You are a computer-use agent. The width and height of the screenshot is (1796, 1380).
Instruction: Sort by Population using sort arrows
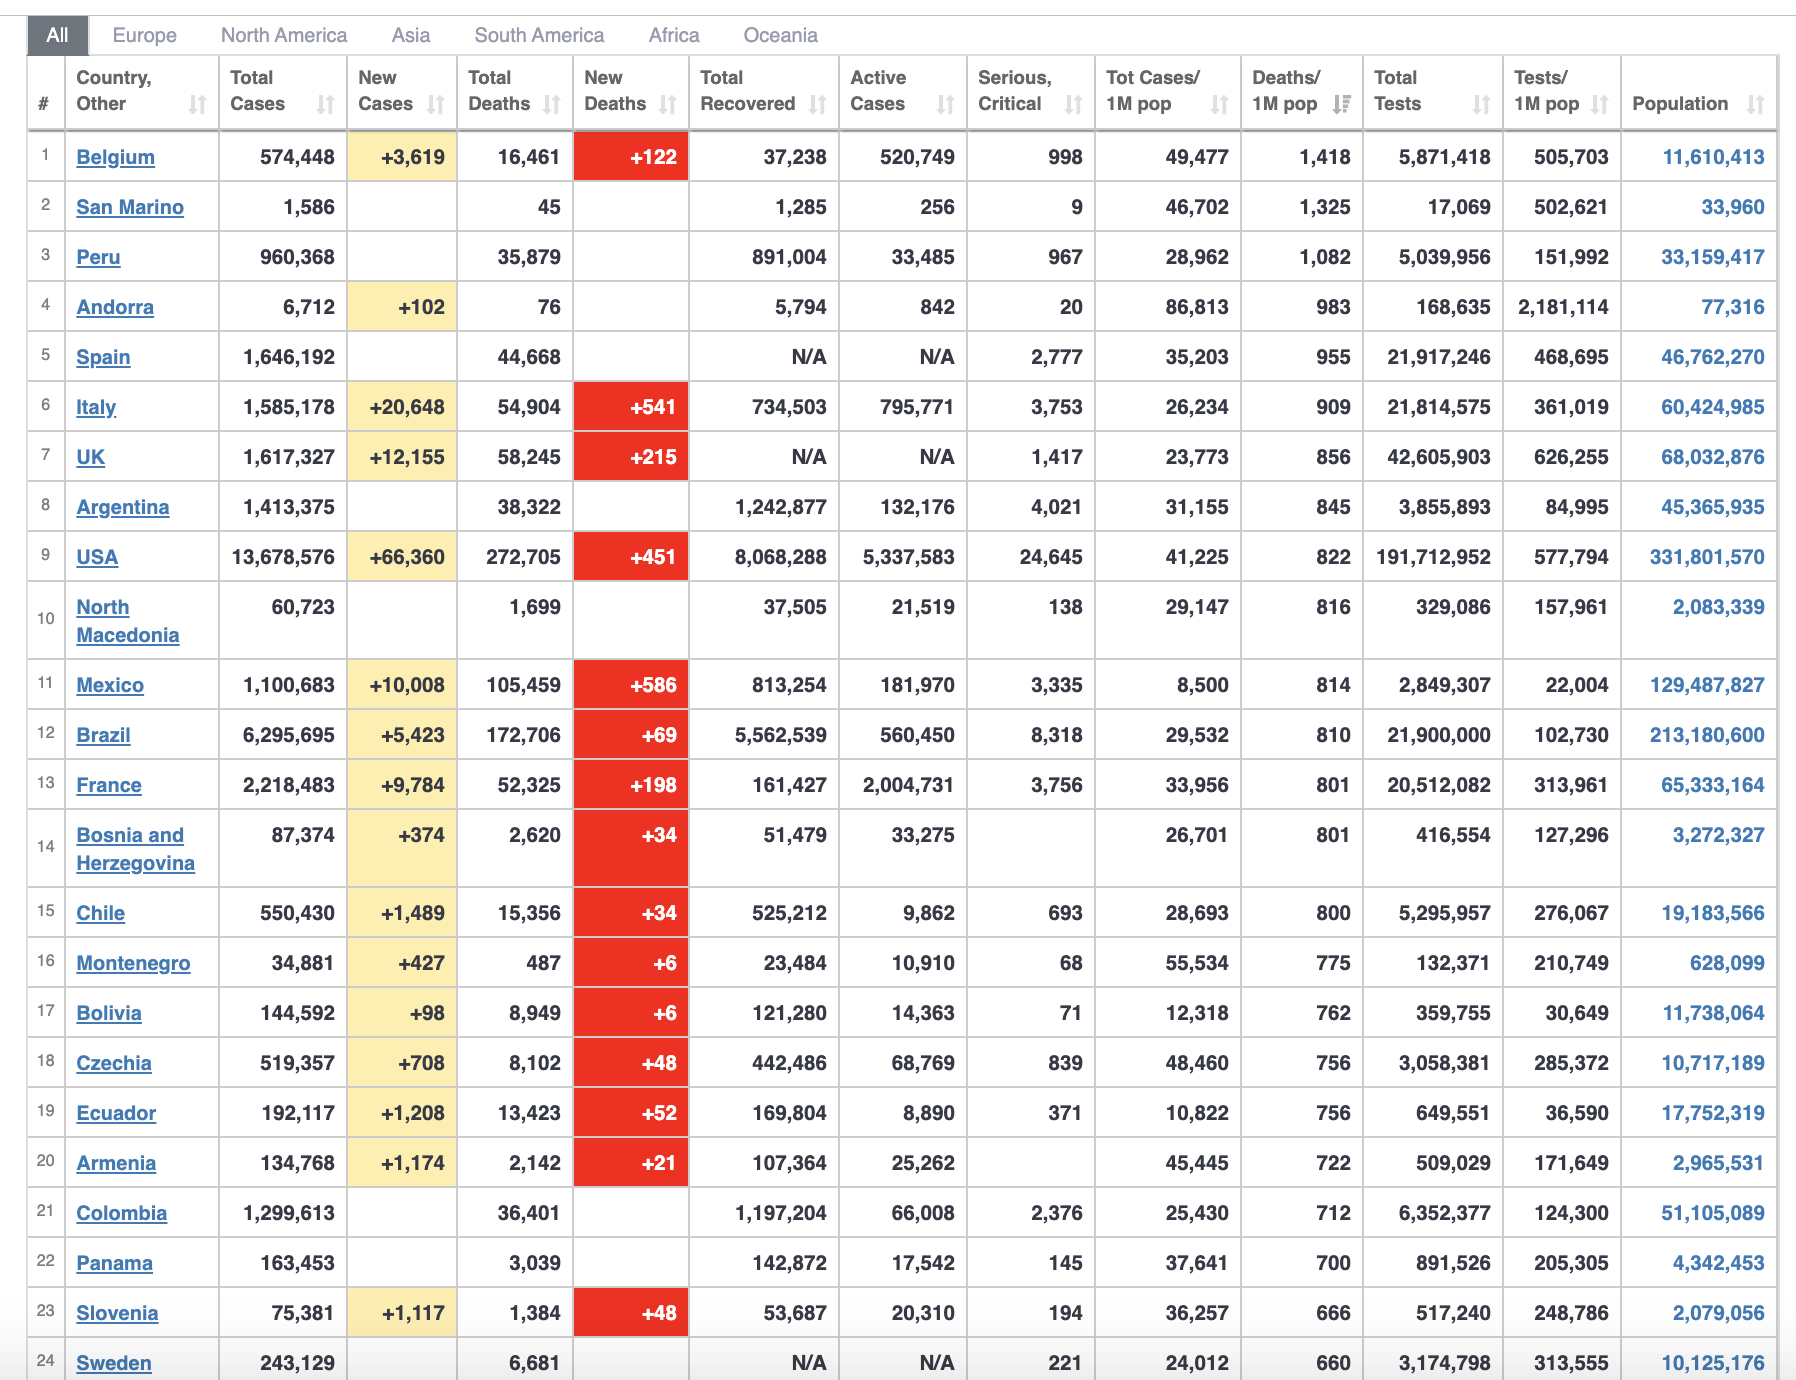[x=1755, y=104]
